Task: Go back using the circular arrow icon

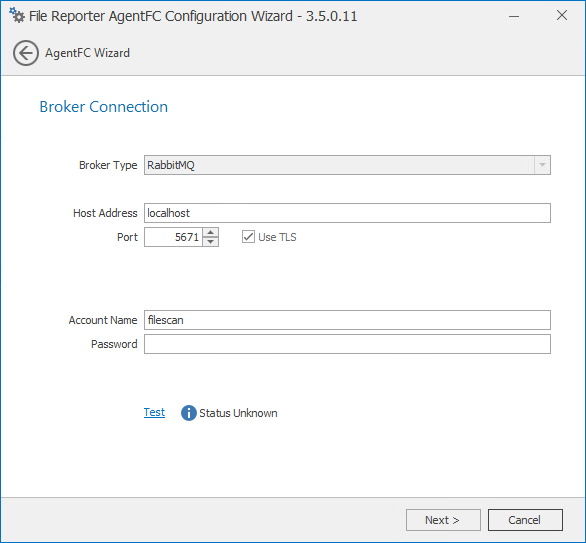Action: point(26,53)
